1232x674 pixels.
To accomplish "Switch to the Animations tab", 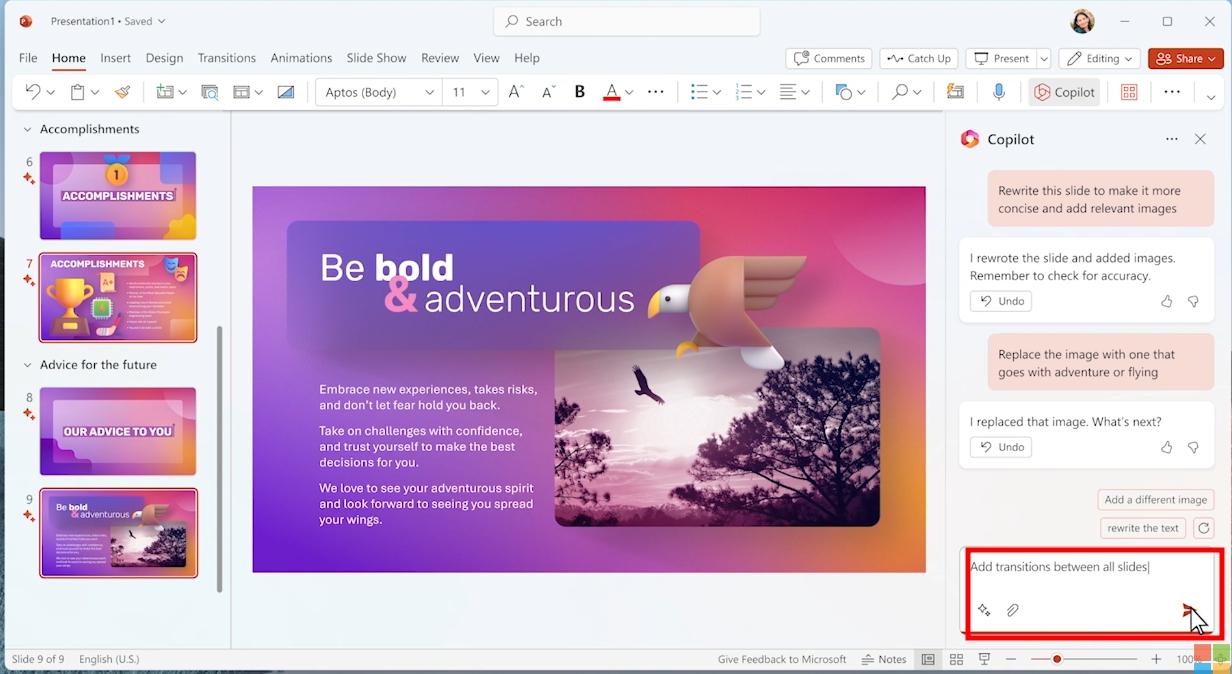I will (x=301, y=58).
